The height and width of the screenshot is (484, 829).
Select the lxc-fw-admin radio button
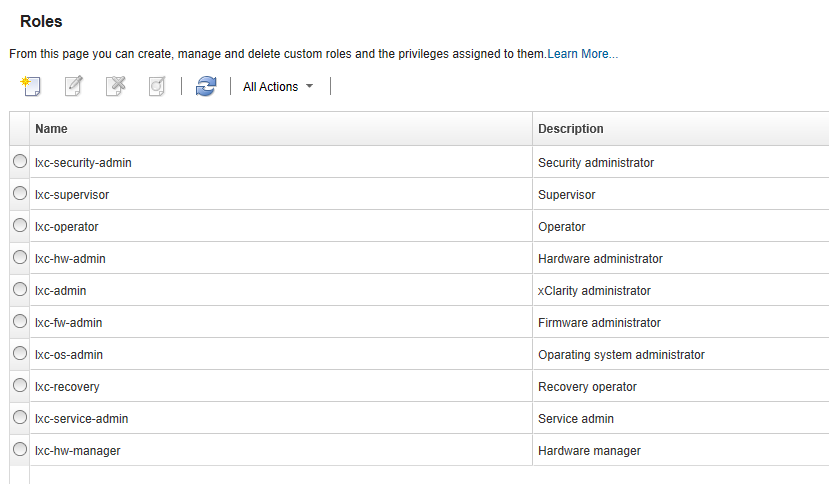pos(20,322)
